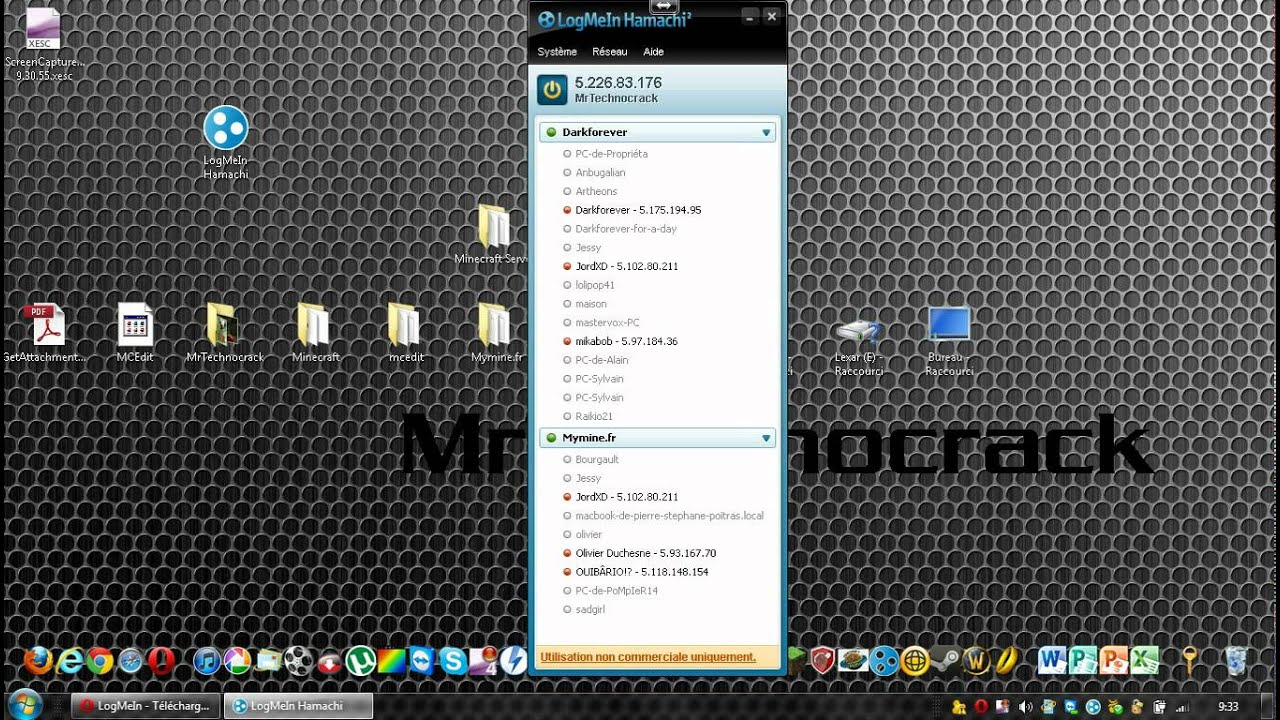Image resolution: width=1280 pixels, height=720 pixels.
Task: Open MrTechnocrack folder on desktop
Action: tap(225, 333)
